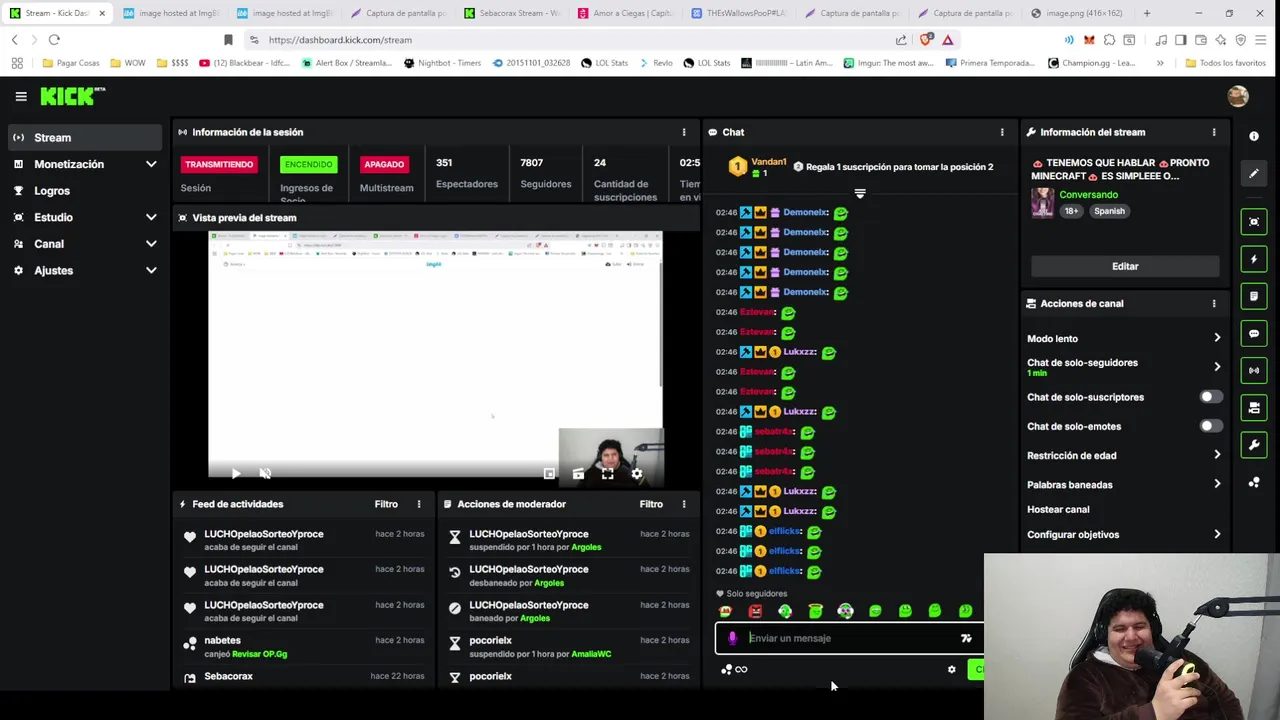
Task: Click the browser address bar URL
Action: 340,40
